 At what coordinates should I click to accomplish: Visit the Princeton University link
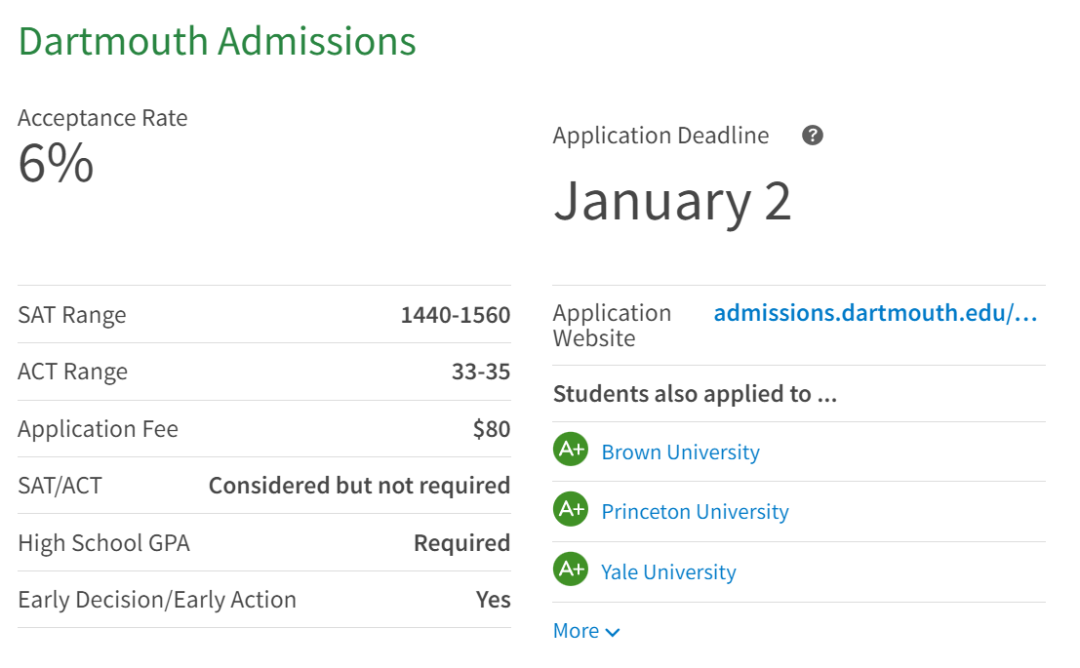click(695, 512)
